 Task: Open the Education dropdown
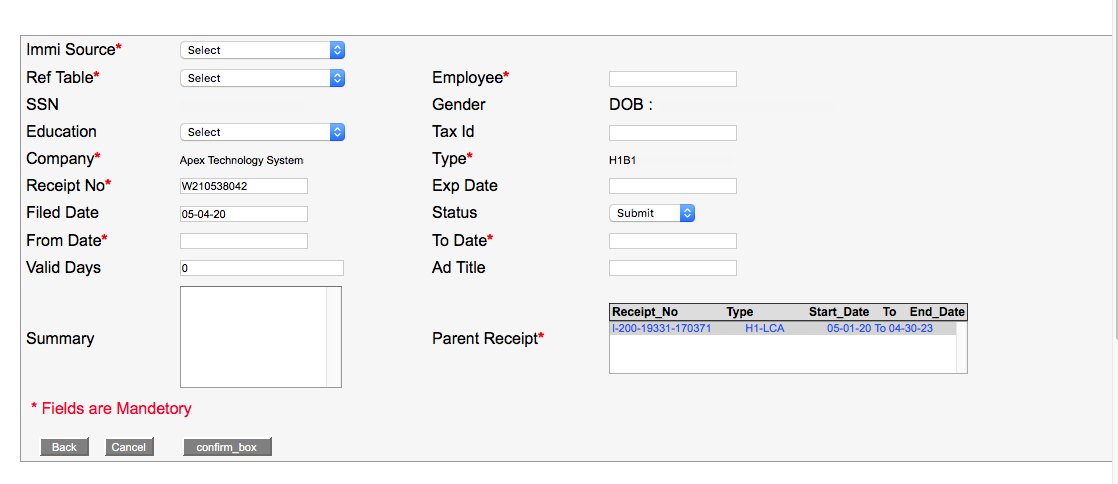262,132
